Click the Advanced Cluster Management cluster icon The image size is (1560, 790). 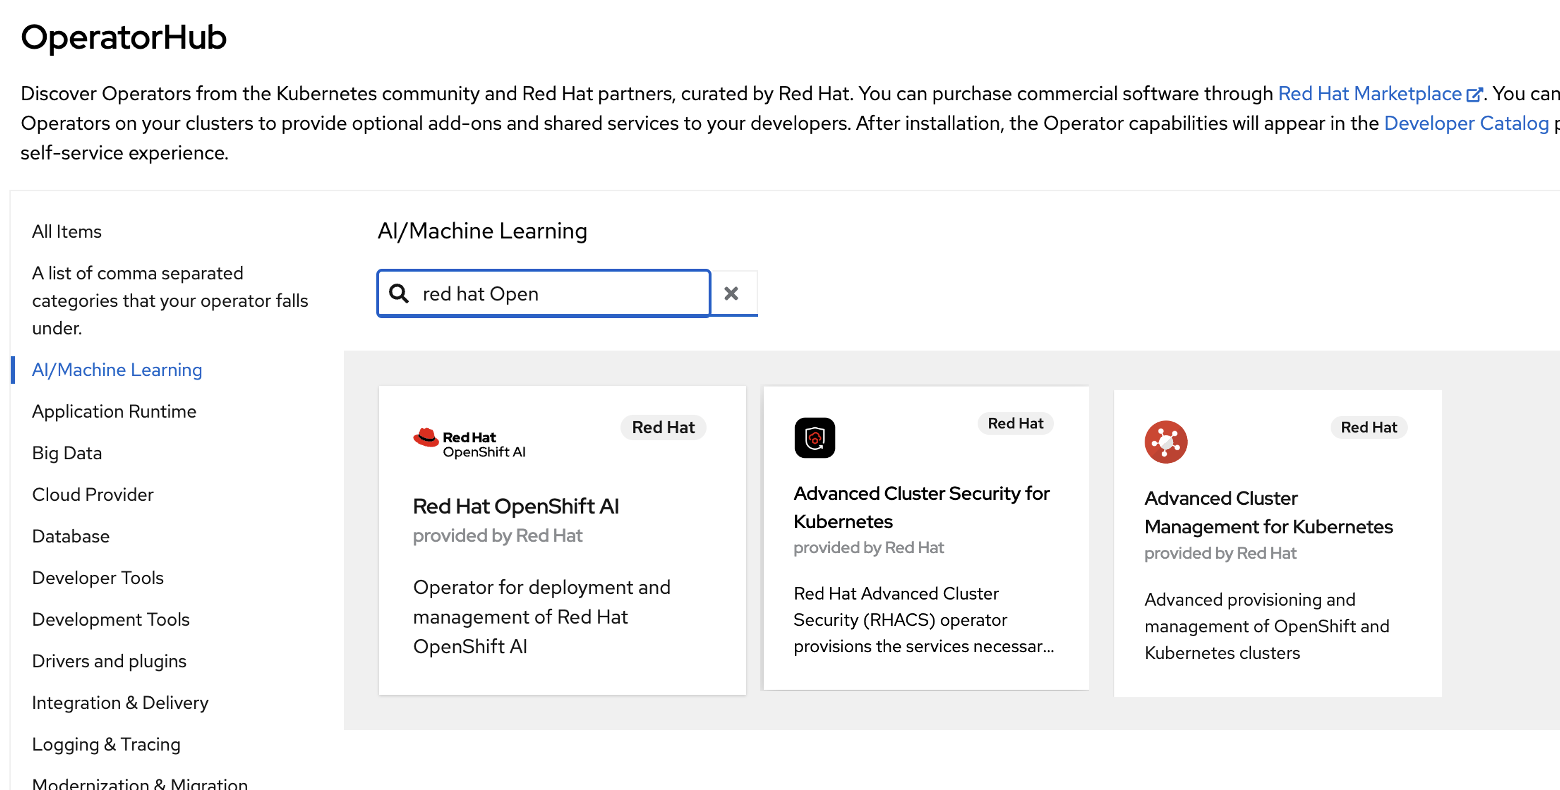1166,442
